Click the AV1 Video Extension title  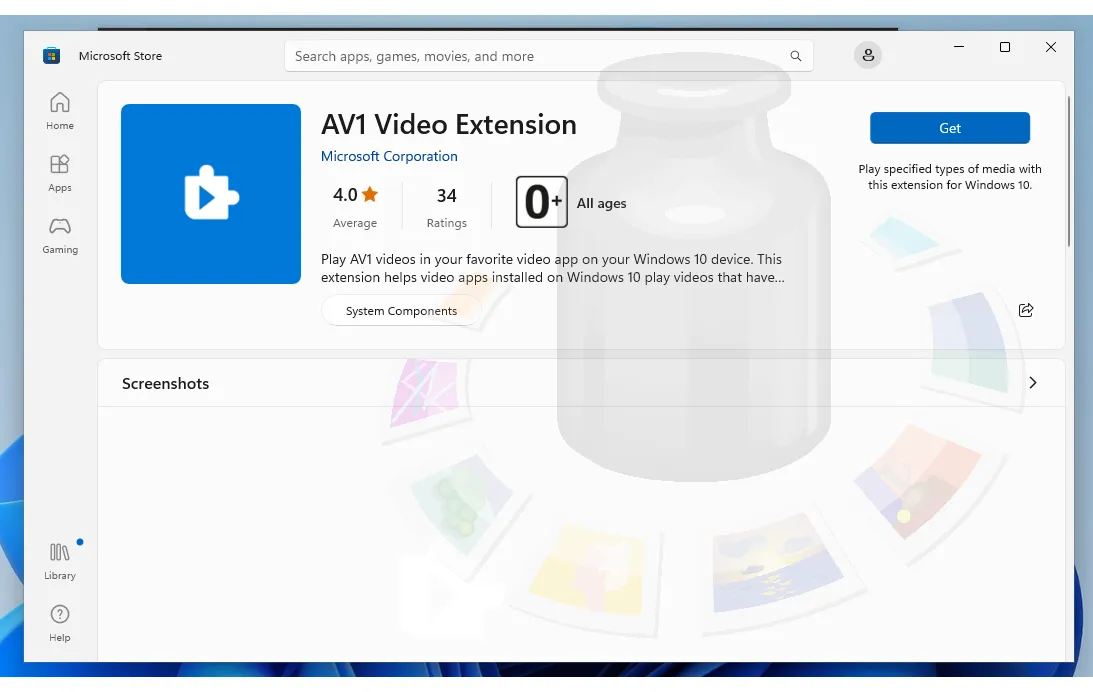(x=449, y=125)
